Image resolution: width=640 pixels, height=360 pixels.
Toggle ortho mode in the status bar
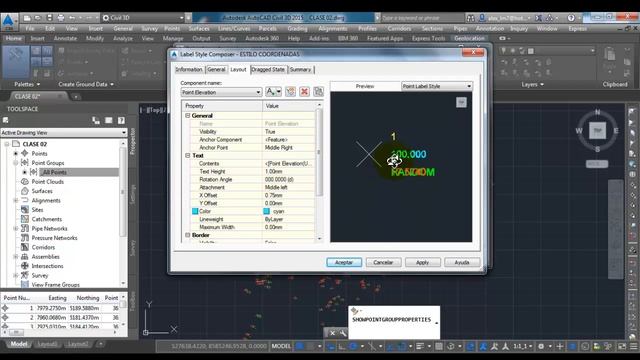pos(342,346)
